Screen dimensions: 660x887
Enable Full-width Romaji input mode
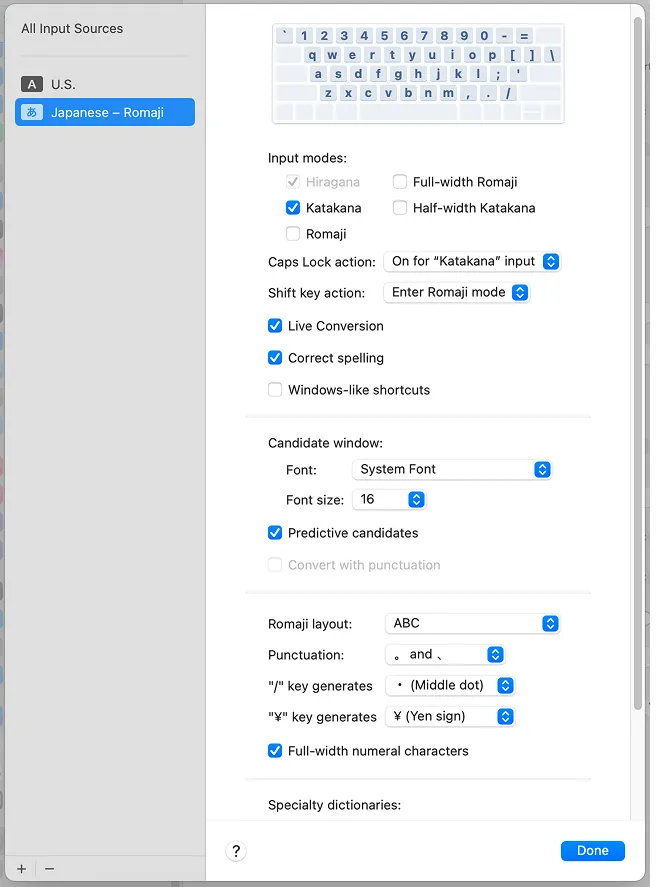click(x=400, y=182)
